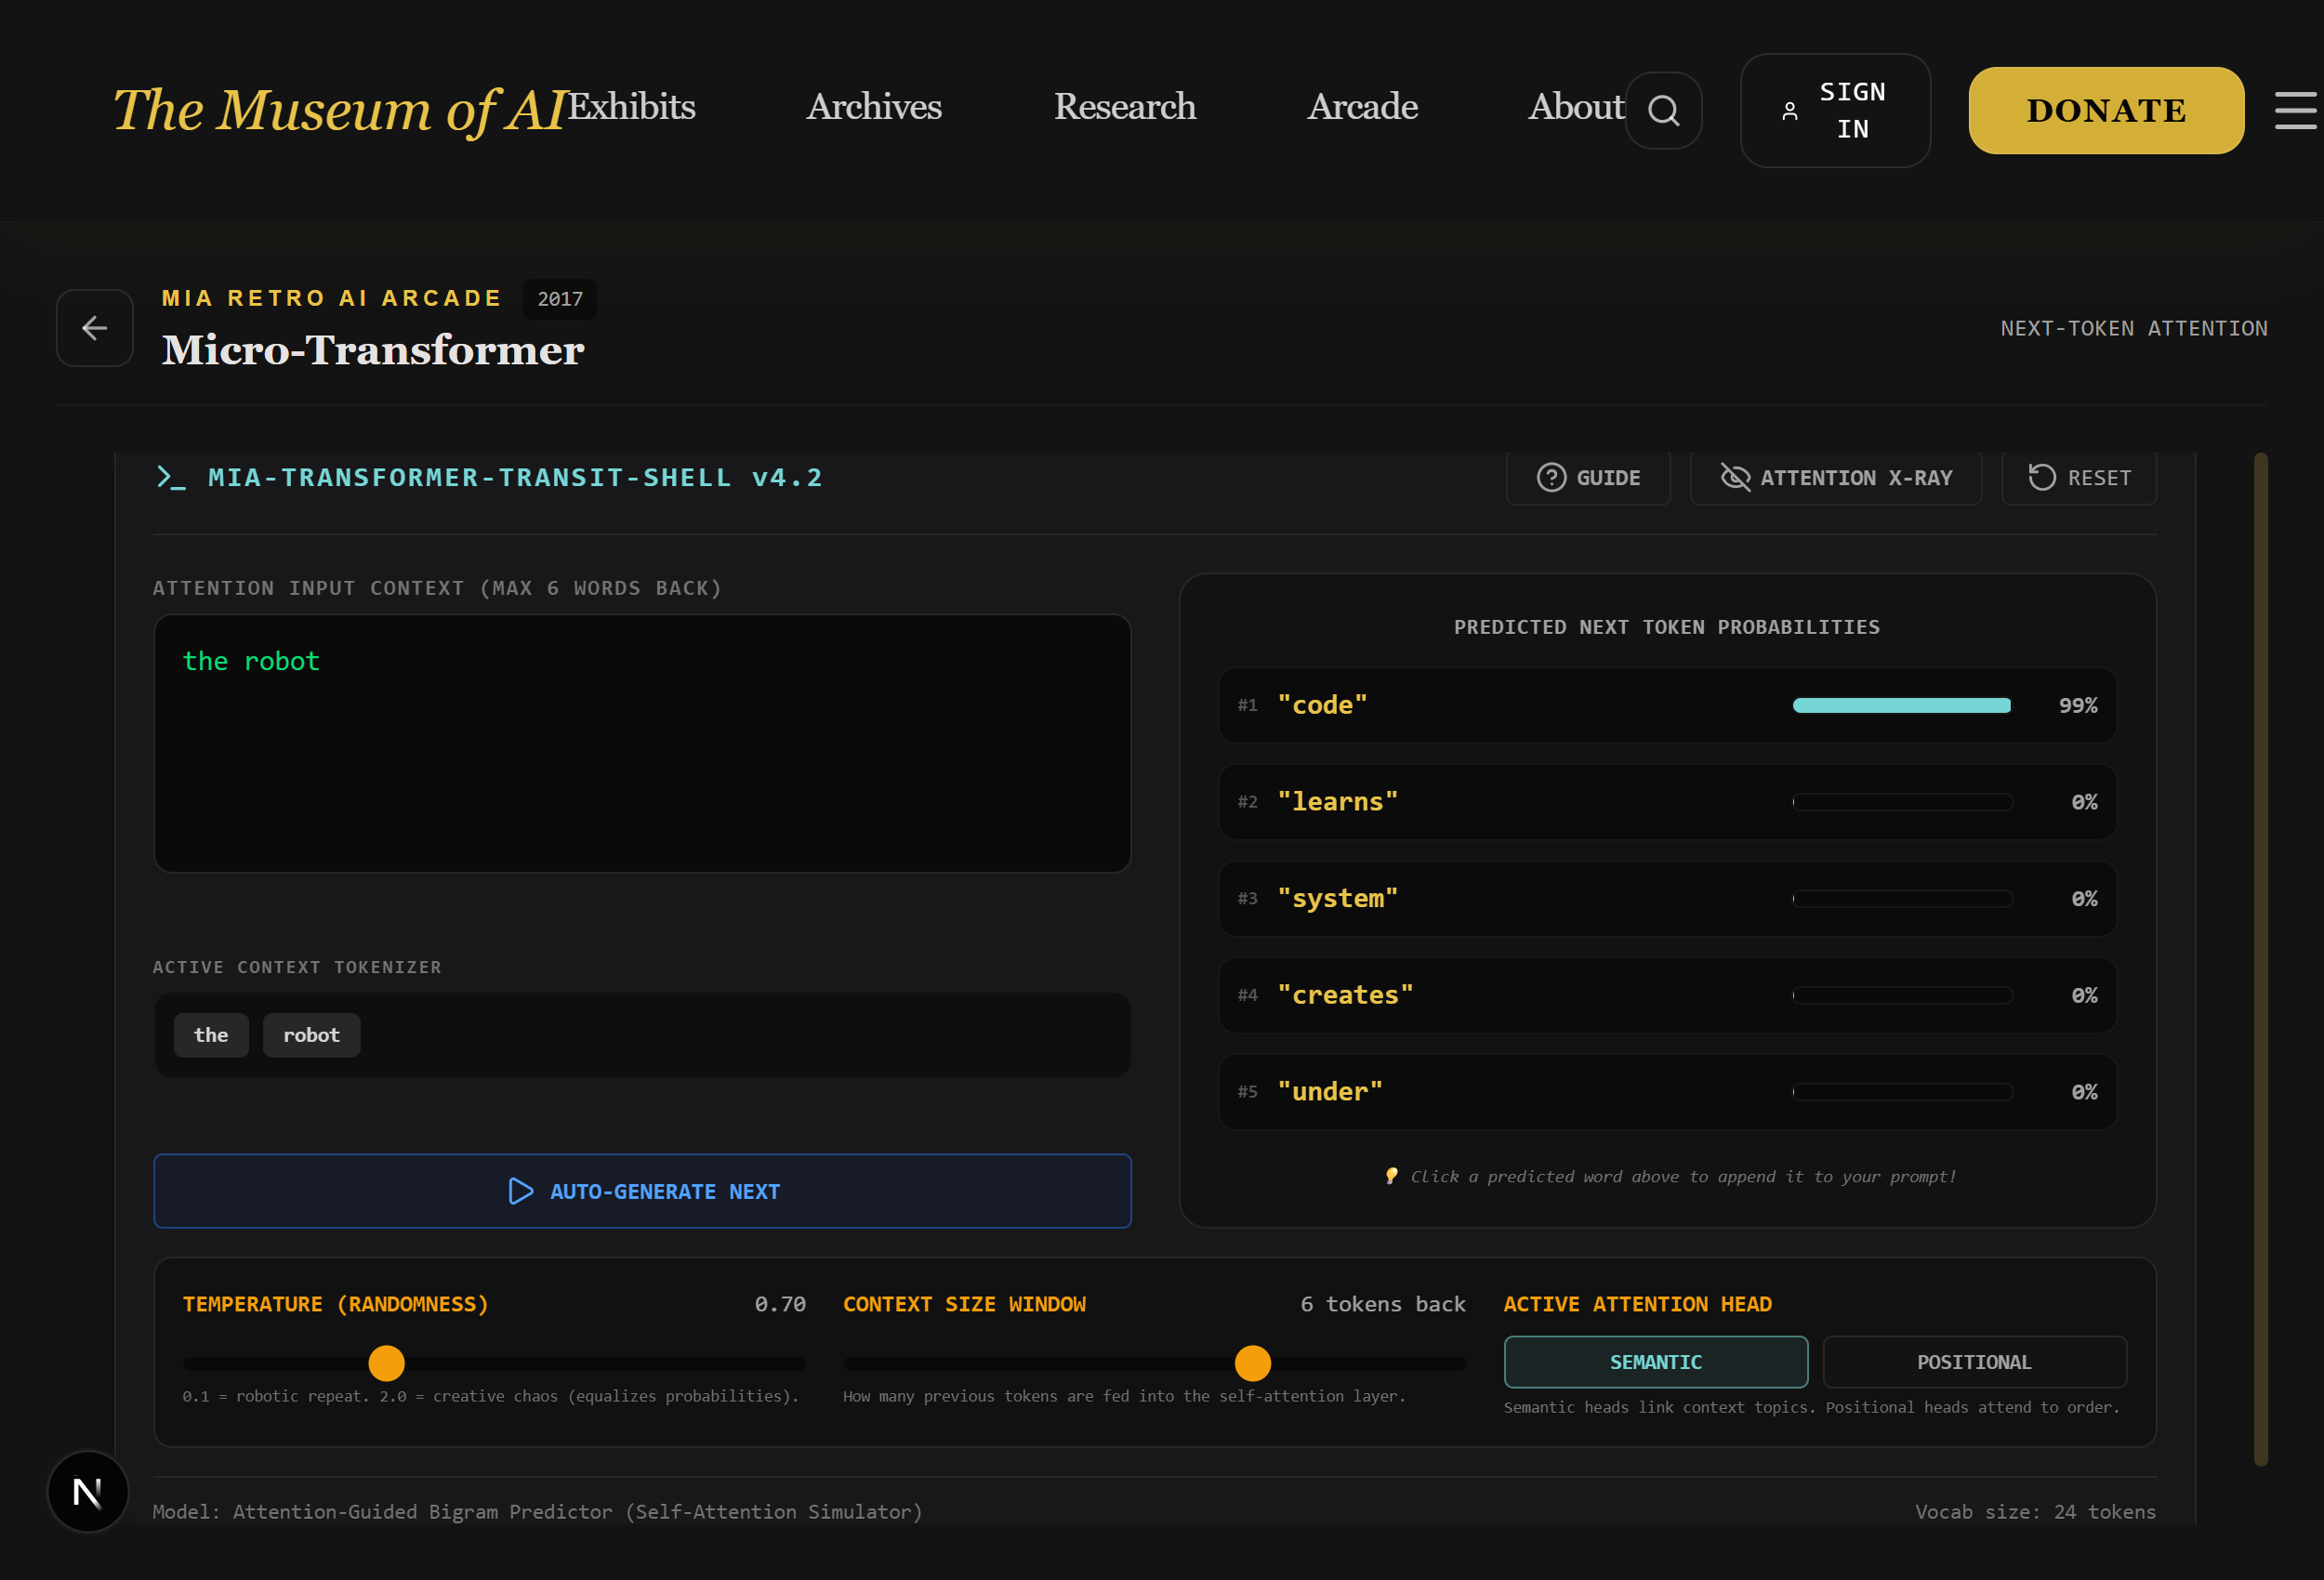Click the Temperature slider handle

click(386, 1363)
